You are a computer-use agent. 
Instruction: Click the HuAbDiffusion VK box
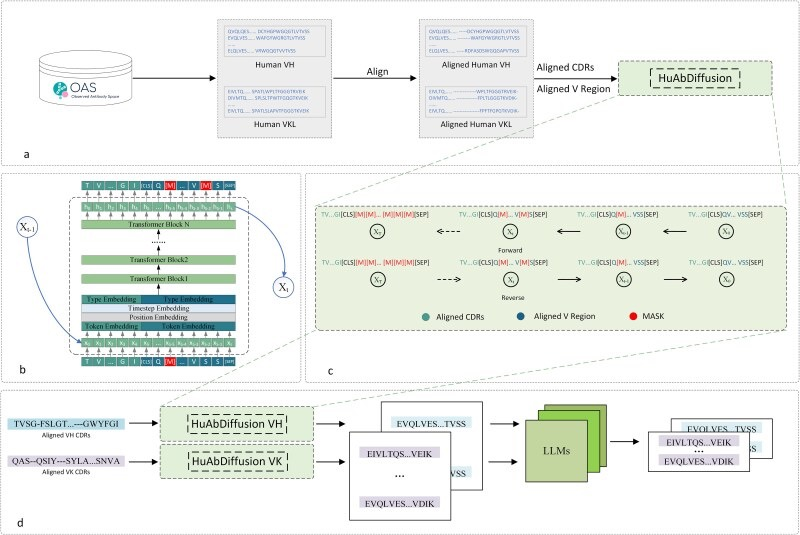[237, 461]
